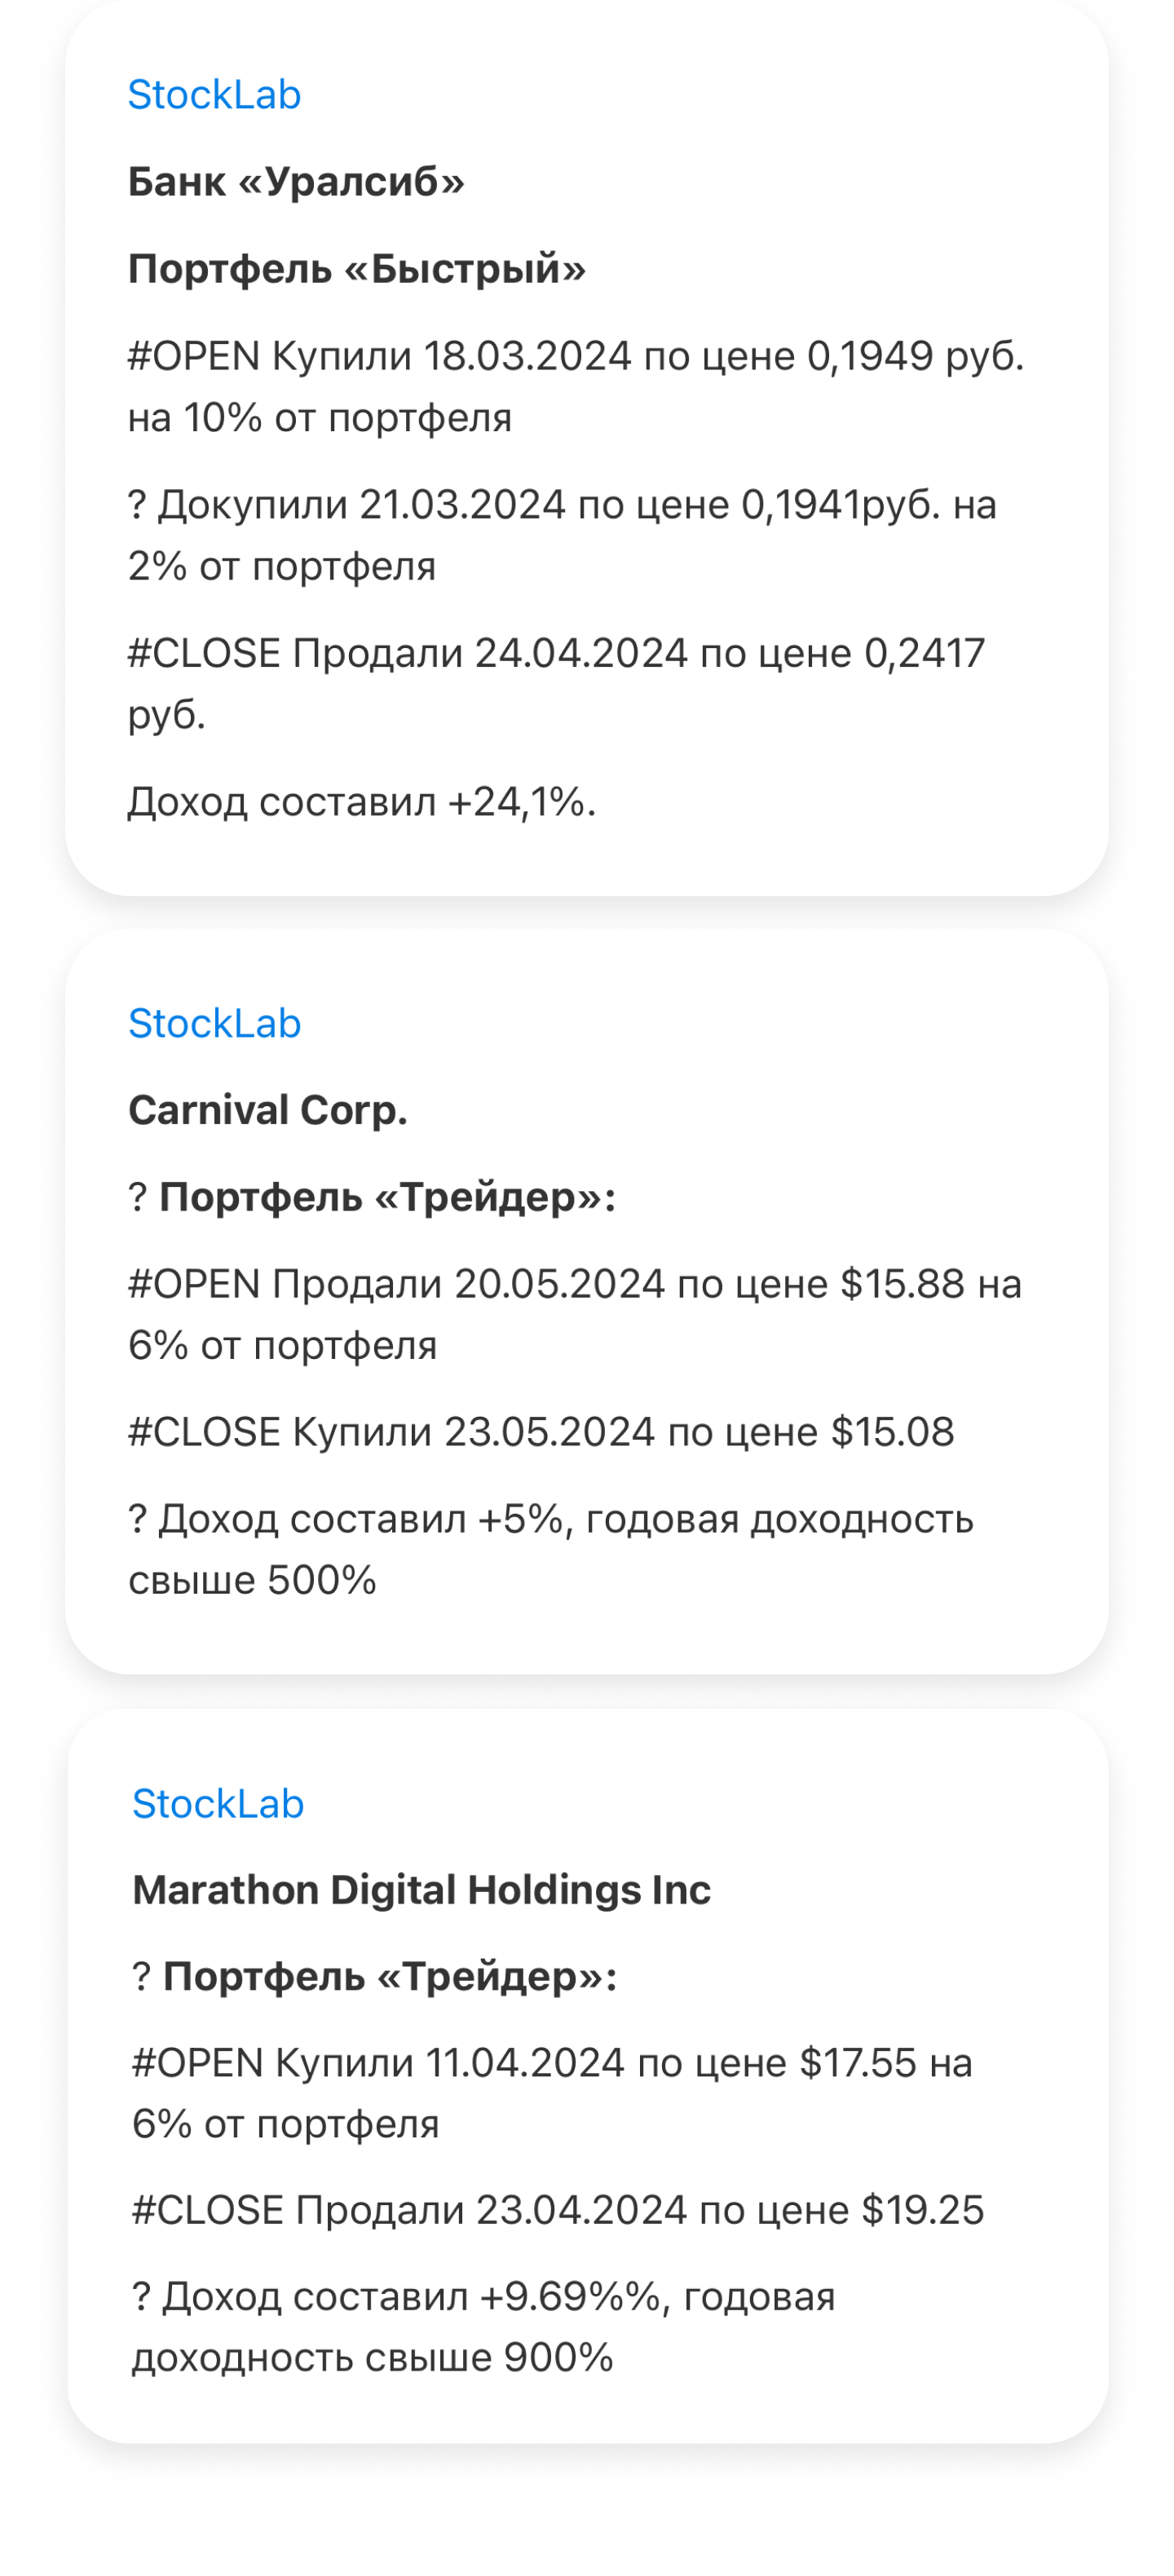Click #OPEN hashtag dated 11.04.2024
Screen dimensions: 1174x2576
tap(198, 2063)
